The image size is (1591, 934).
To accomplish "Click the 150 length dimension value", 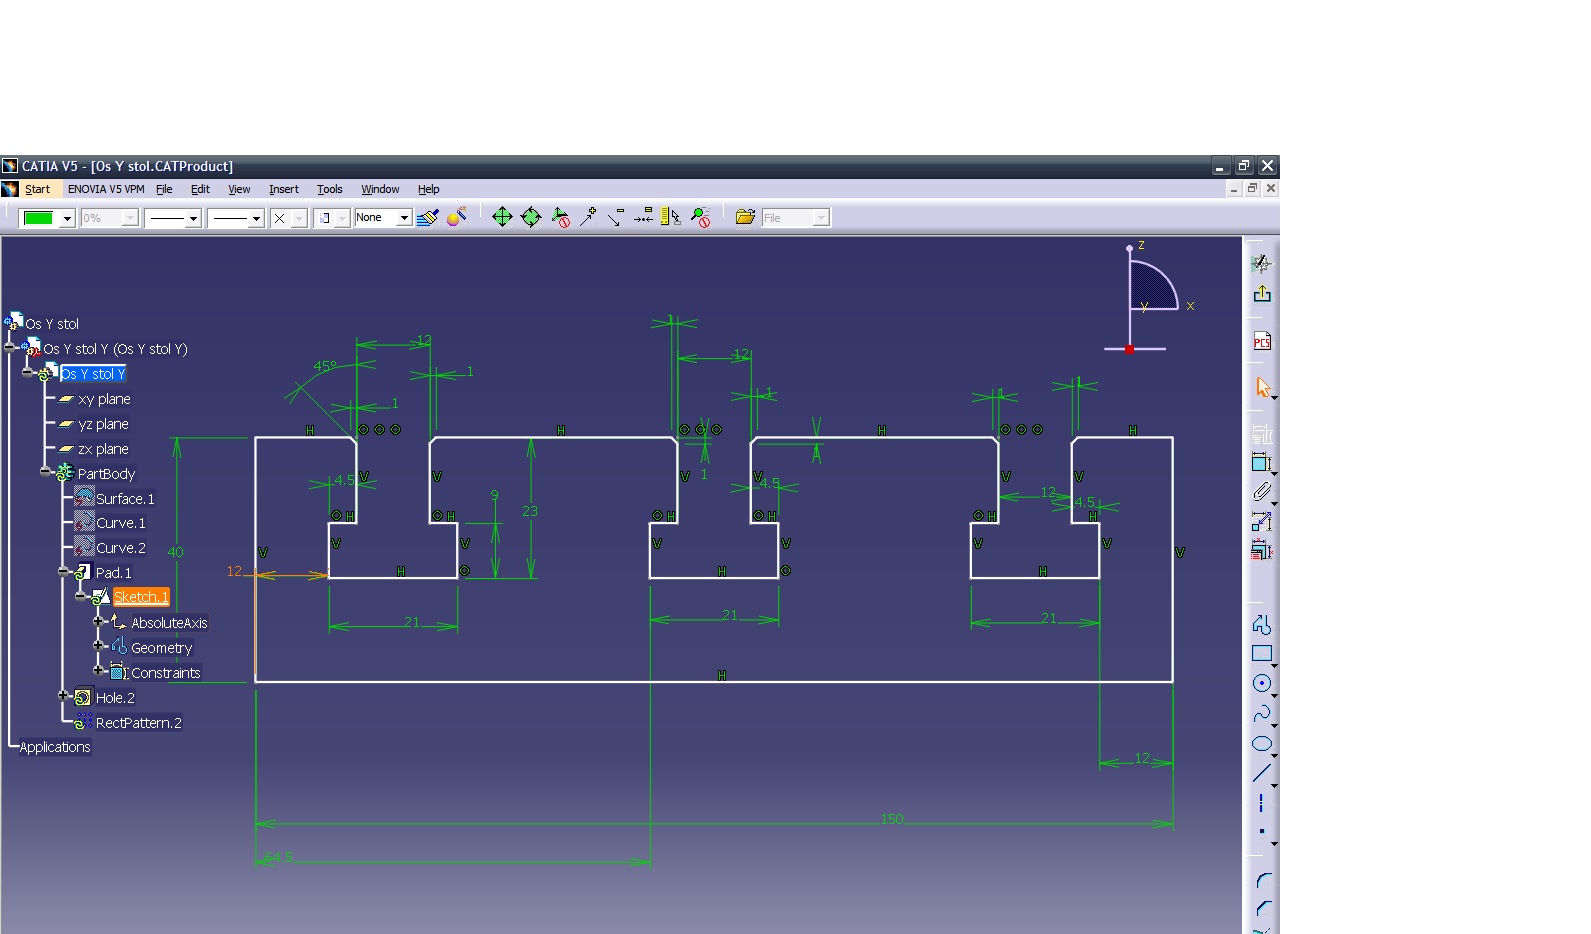I will pos(891,819).
